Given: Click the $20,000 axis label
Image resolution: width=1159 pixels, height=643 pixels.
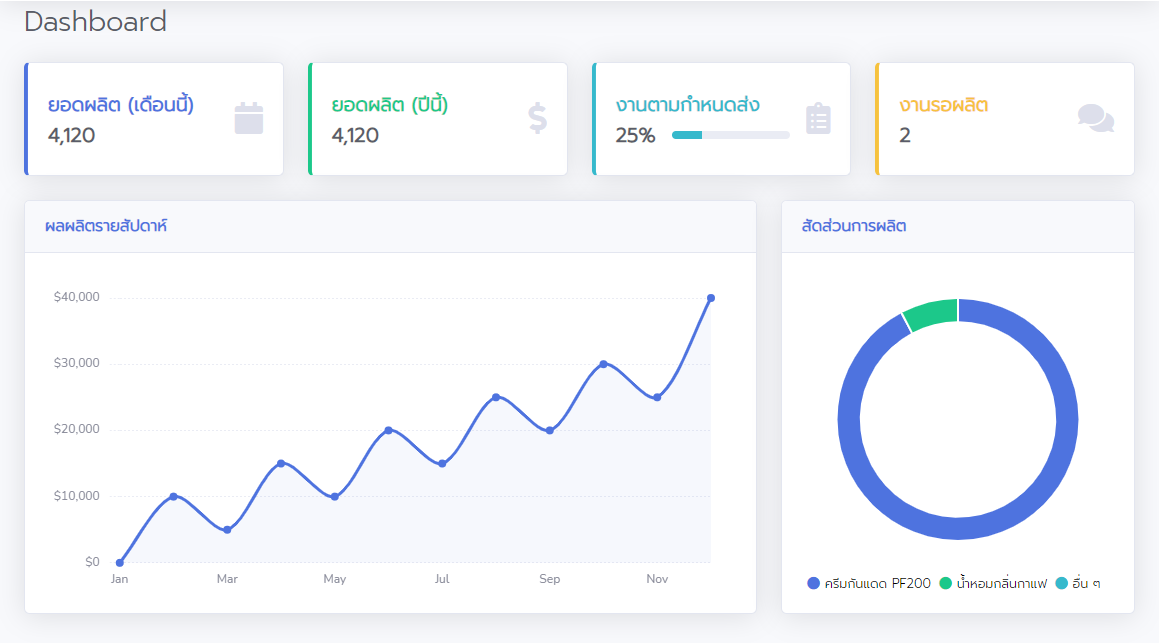Looking at the screenshot, I should [77, 429].
